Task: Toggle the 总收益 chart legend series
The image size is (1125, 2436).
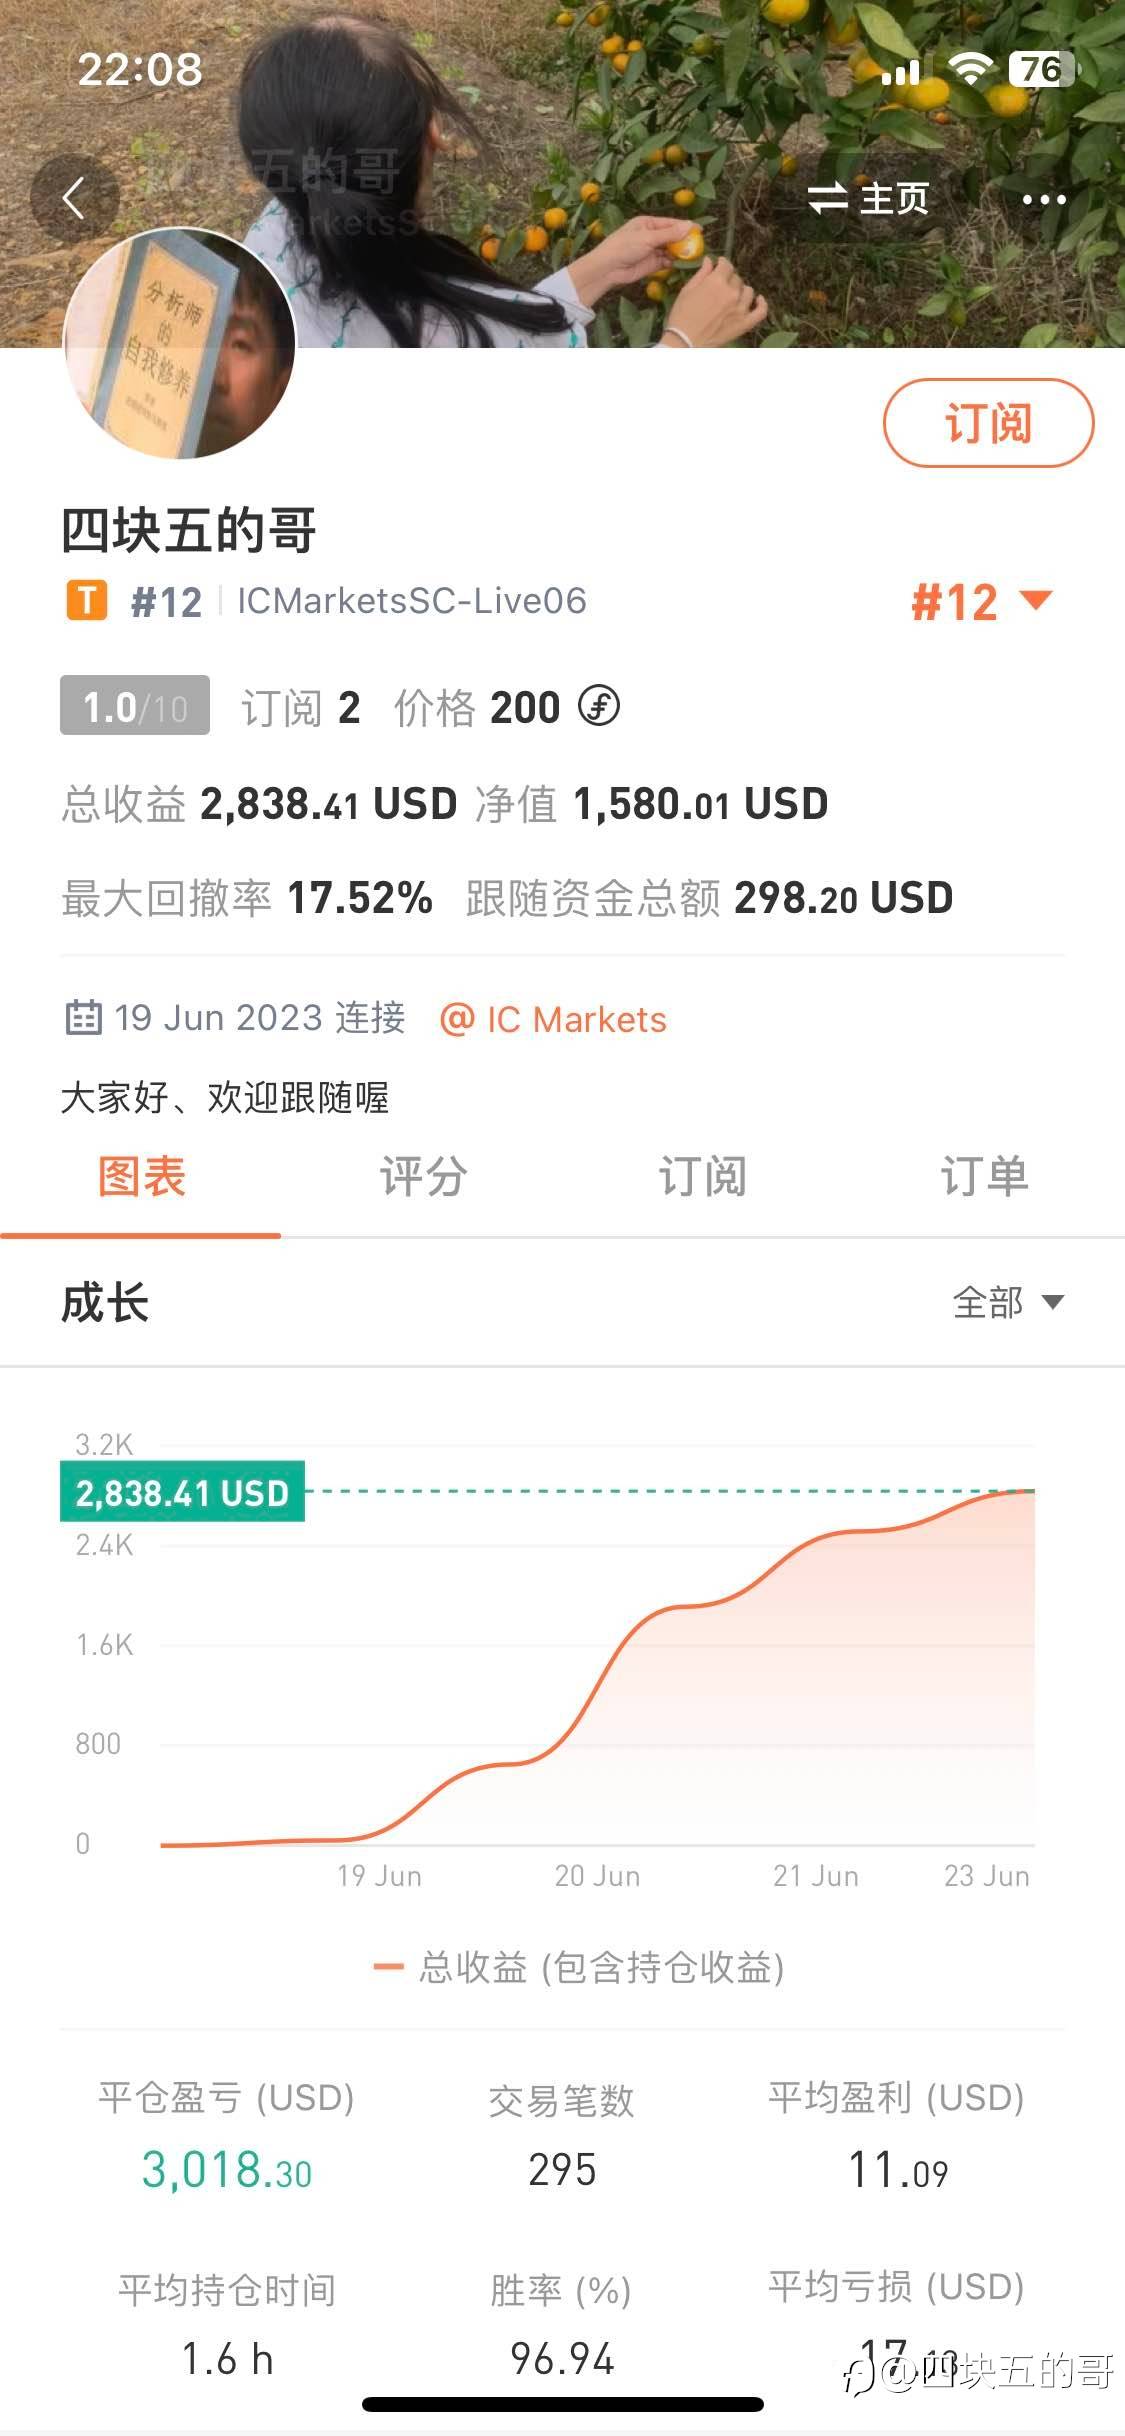Action: [579, 1967]
